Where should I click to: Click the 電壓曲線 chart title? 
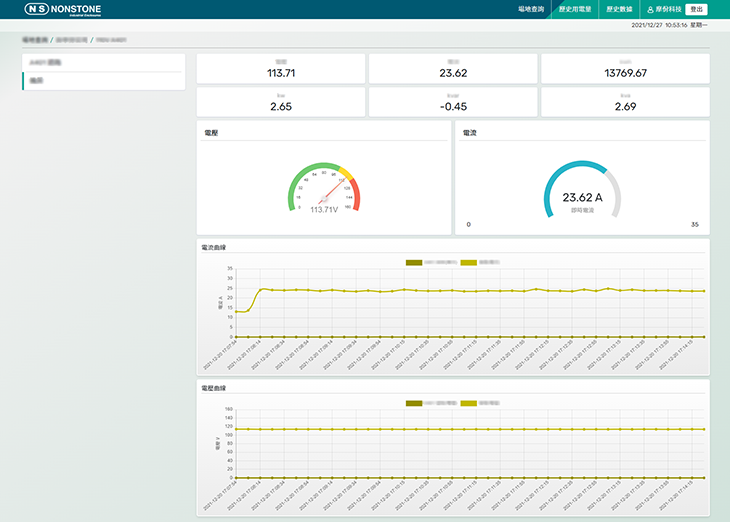point(214,388)
